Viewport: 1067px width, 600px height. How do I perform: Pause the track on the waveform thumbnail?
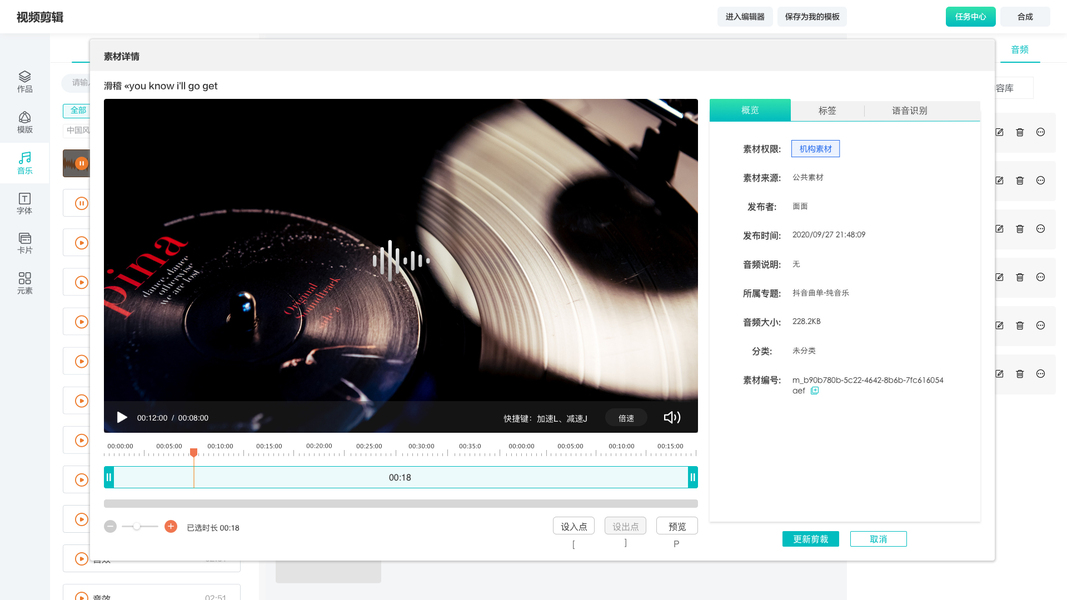tap(81, 163)
